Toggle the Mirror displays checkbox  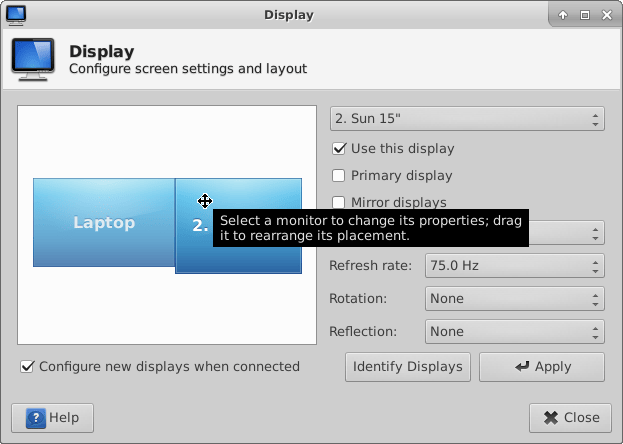pos(339,202)
